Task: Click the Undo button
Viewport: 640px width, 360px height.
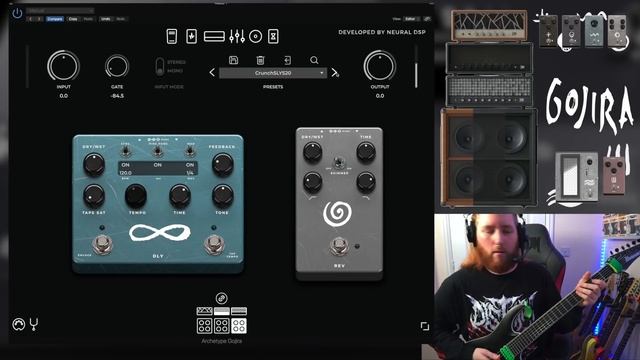Action: (x=106, y=19)
